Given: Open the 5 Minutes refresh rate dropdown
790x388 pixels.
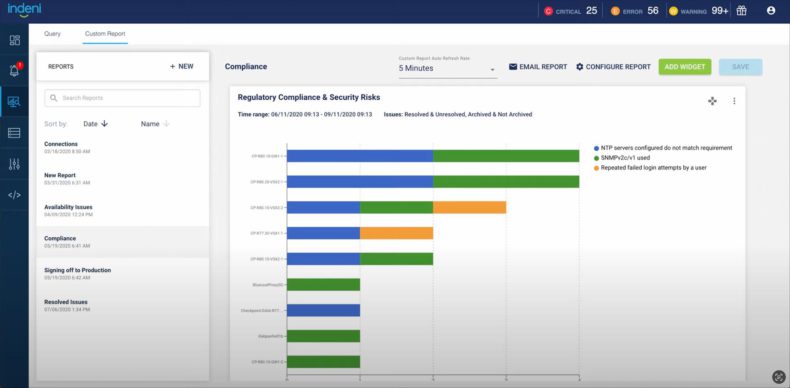Looking at the screenshot, I should click(x=447, y=68).
